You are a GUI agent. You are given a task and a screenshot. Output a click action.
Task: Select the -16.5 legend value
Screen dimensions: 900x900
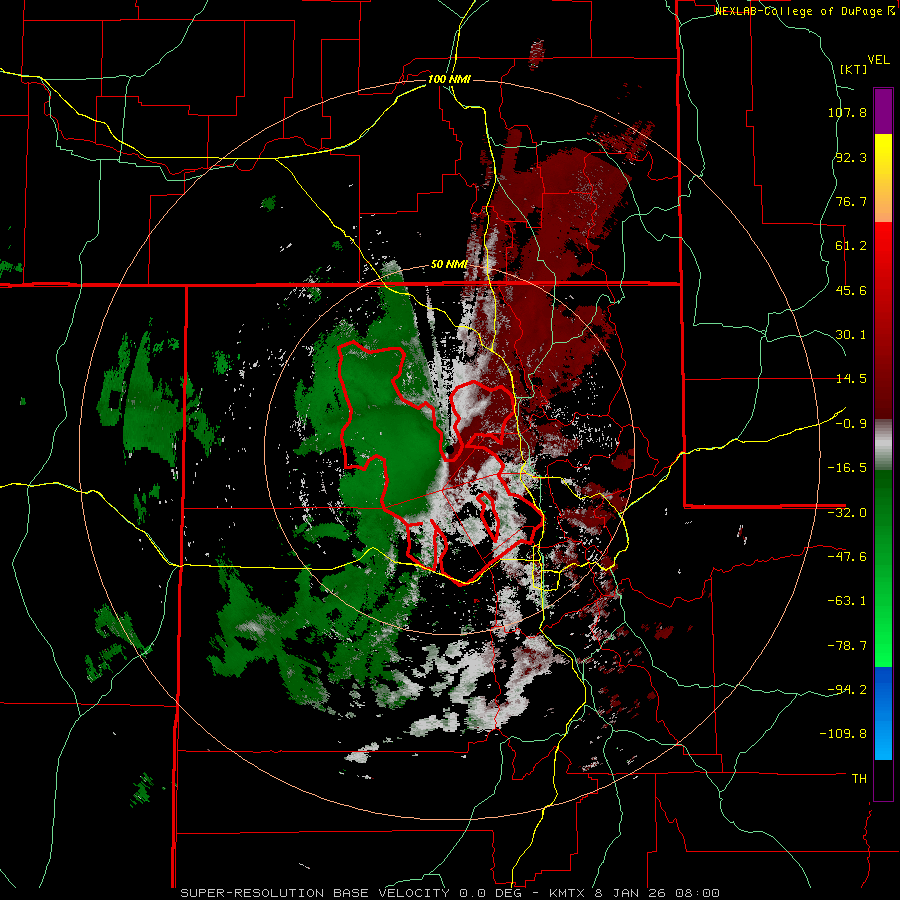[847, 468]
